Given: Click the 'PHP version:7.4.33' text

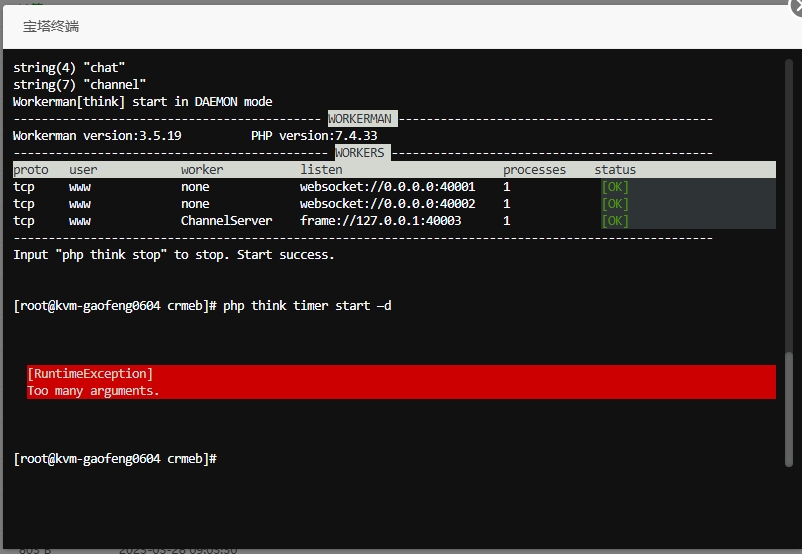Looking at the screenshot, I should point(314,136).
